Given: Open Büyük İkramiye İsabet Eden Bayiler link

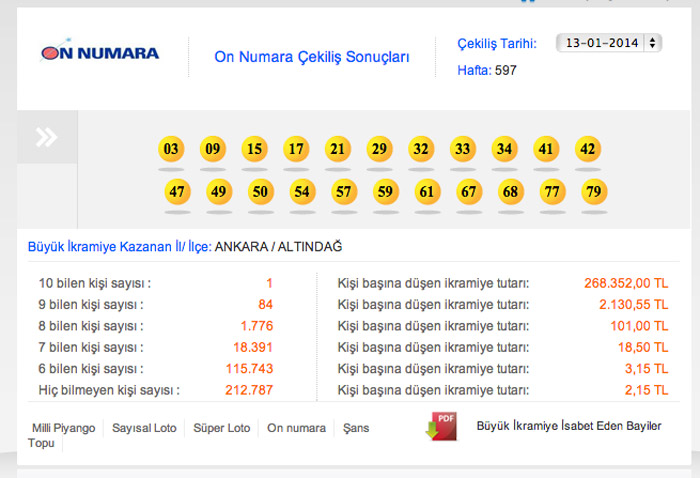Looking at the screenshot, I should coord(569,426).
